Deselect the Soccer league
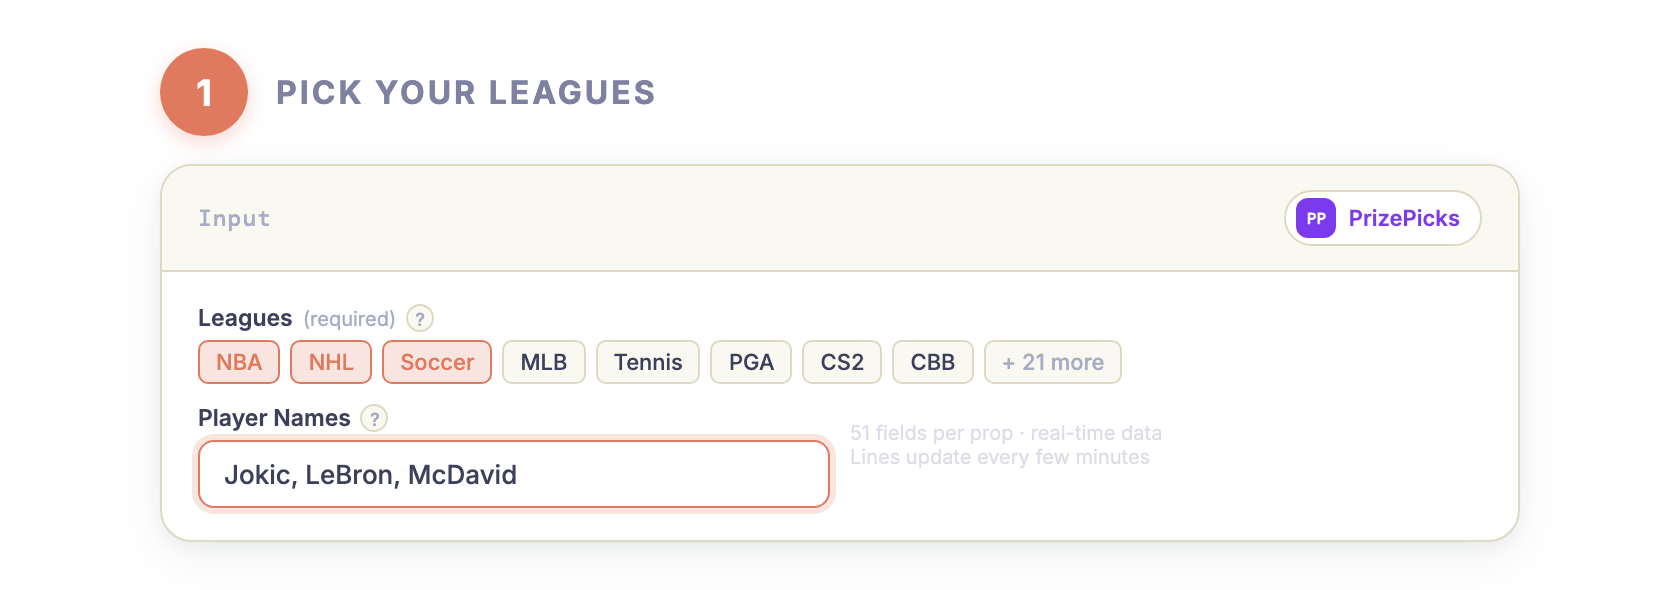This screenshot has height=590, width=1680. 436,362
